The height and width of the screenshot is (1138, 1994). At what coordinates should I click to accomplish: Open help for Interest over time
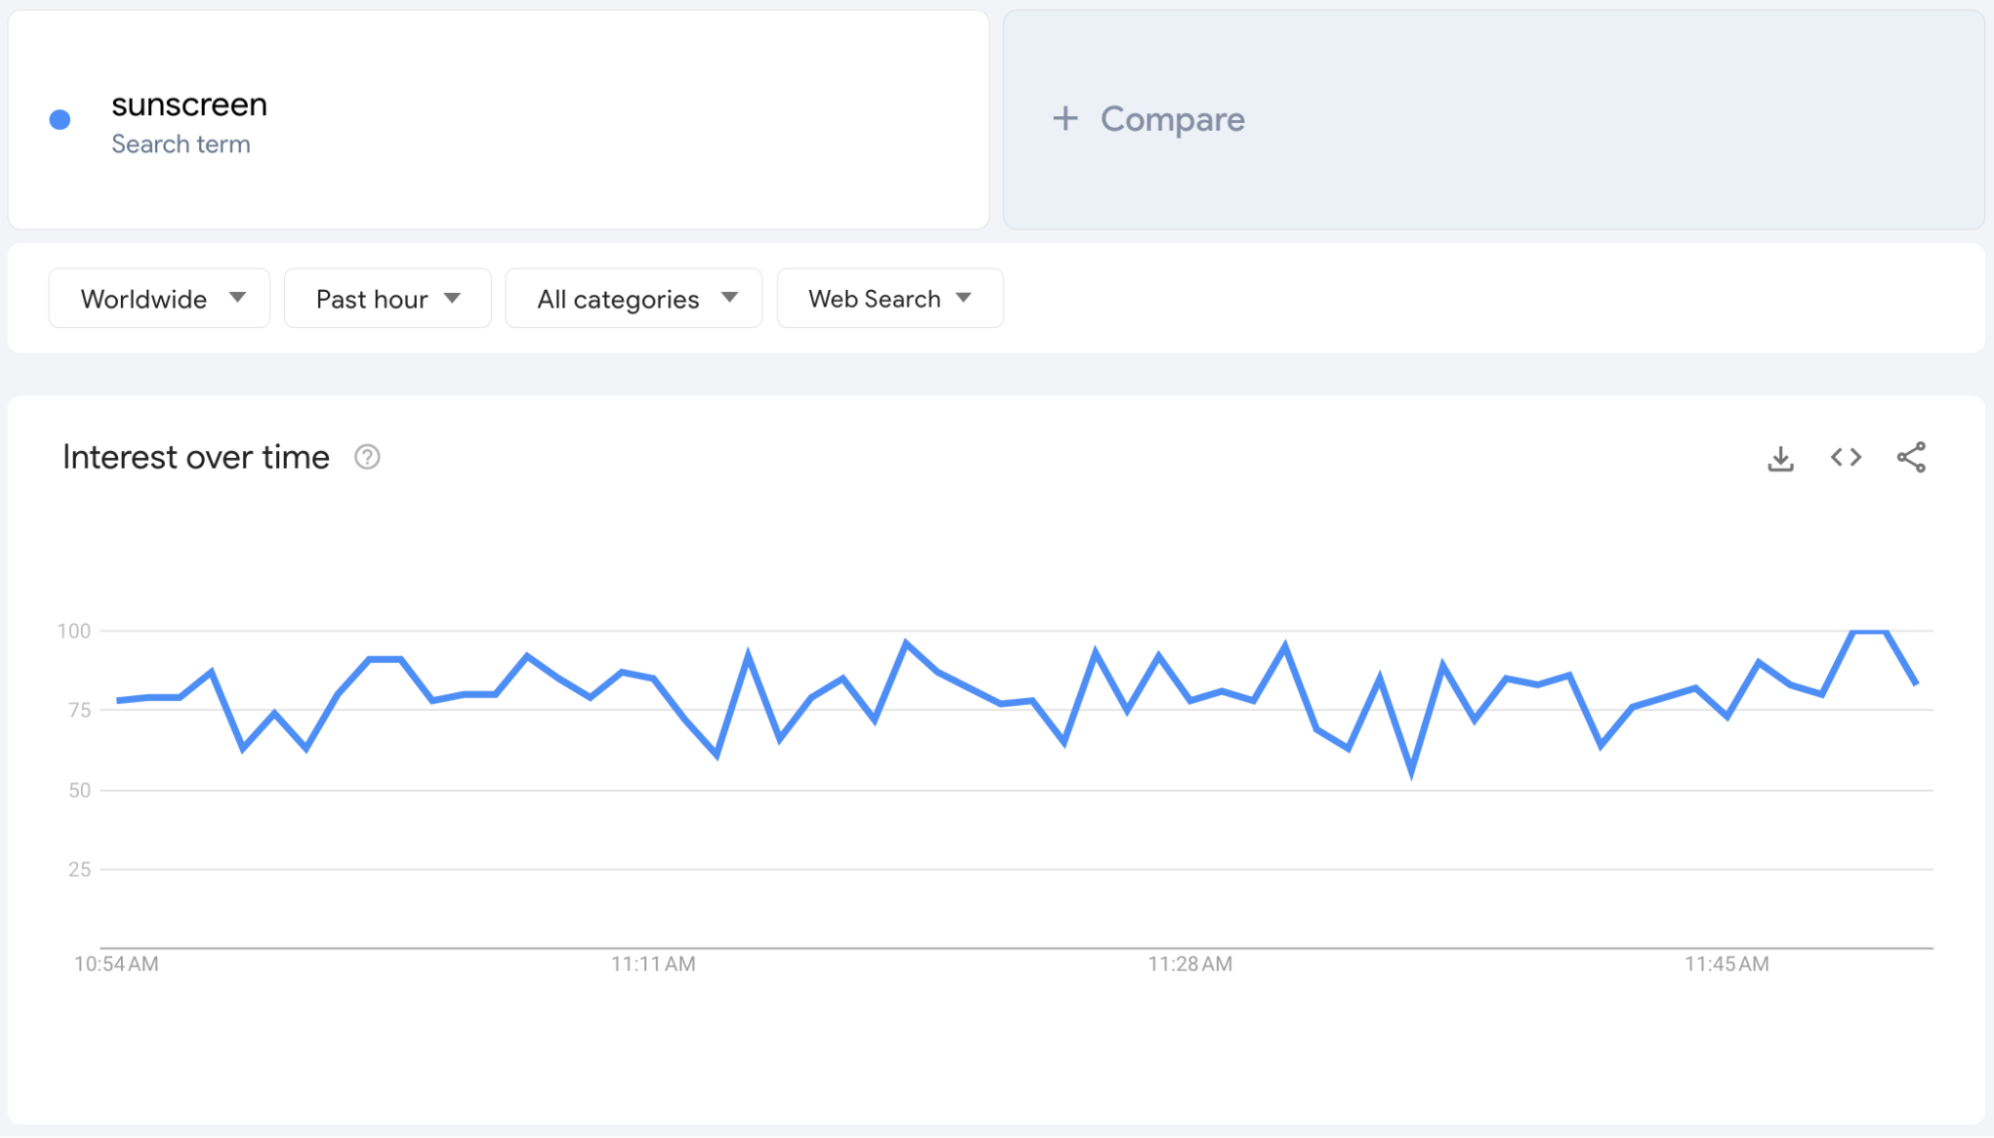tap(367, 457)
